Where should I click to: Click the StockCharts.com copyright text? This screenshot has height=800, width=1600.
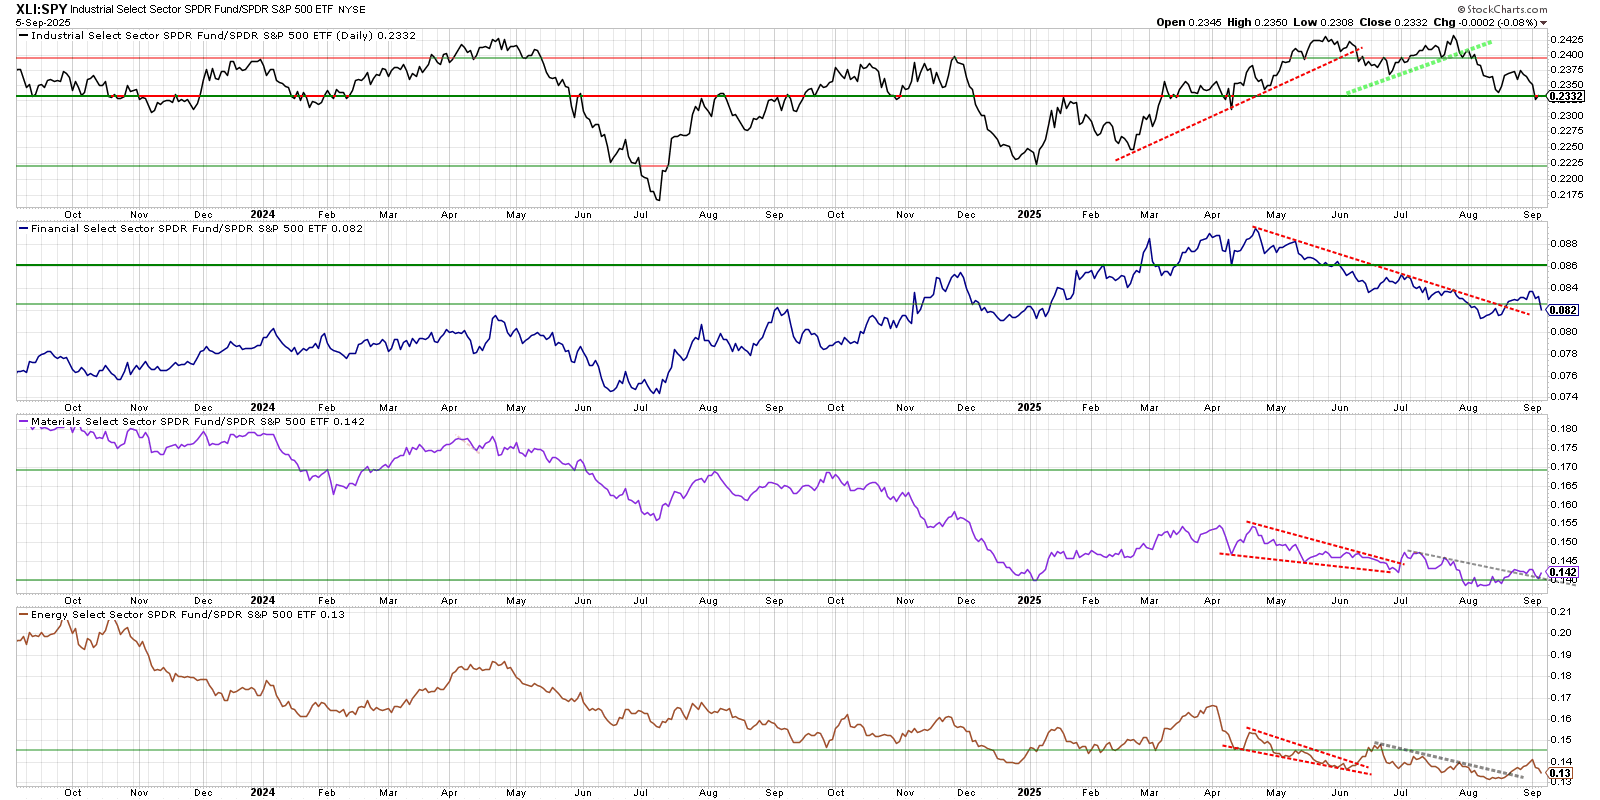[1502, 9]
